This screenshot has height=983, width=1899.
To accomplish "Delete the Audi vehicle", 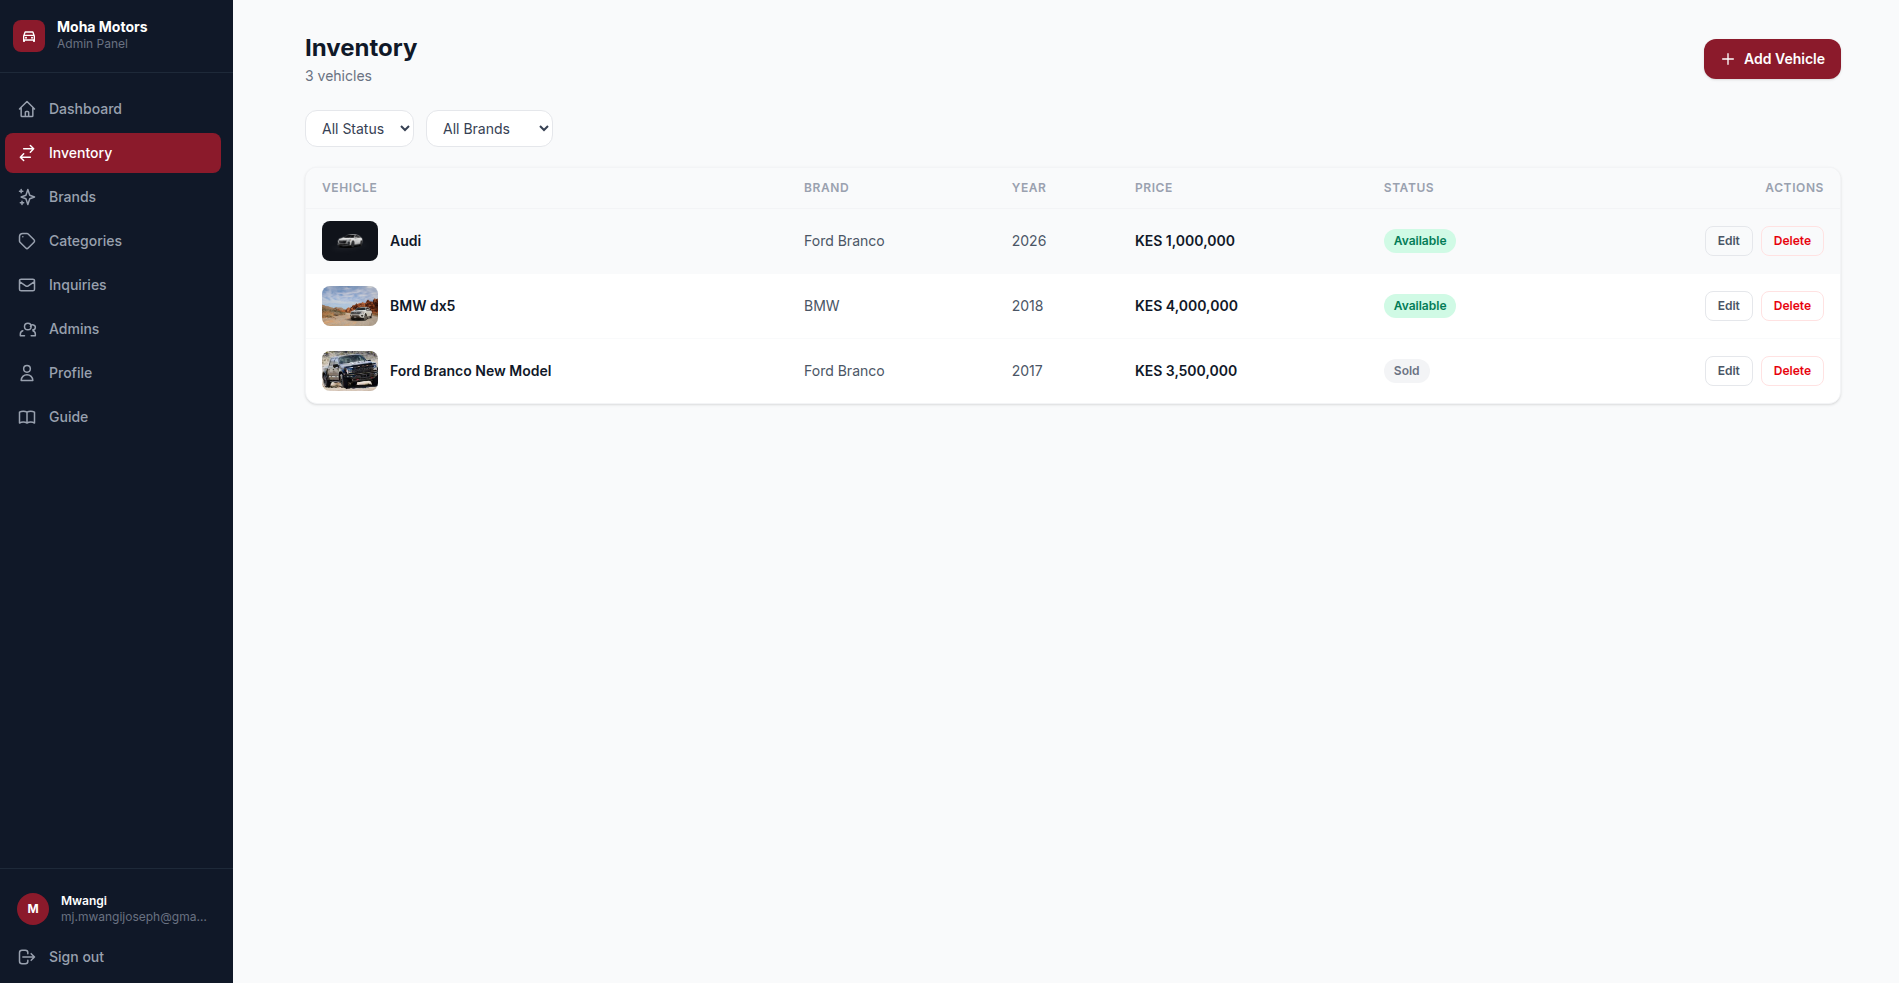I will (1792, 241).
